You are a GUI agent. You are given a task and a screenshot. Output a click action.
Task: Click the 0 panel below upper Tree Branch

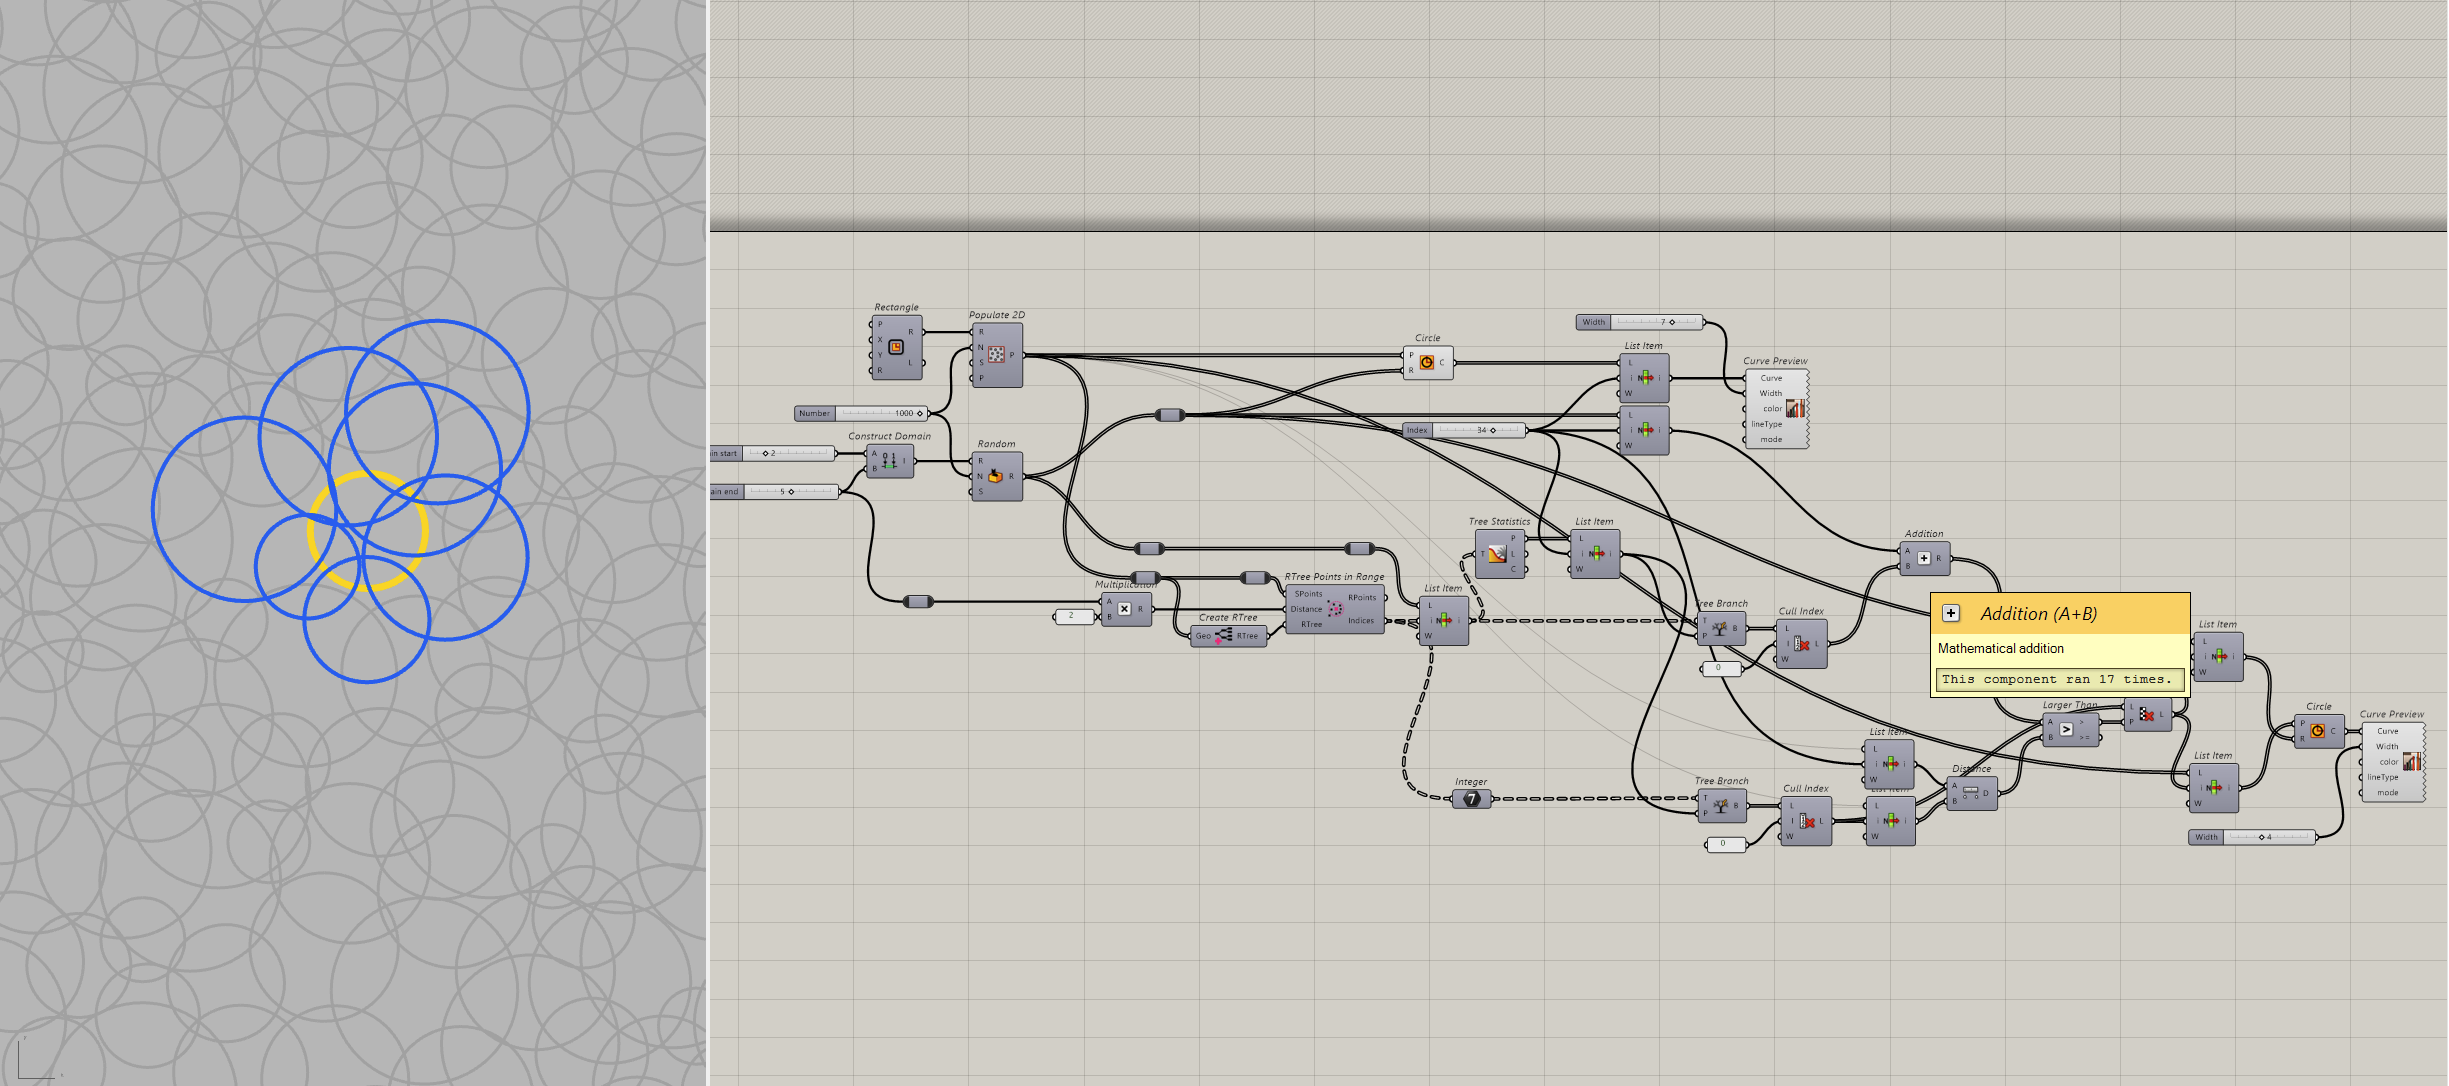click(1721, 668)
